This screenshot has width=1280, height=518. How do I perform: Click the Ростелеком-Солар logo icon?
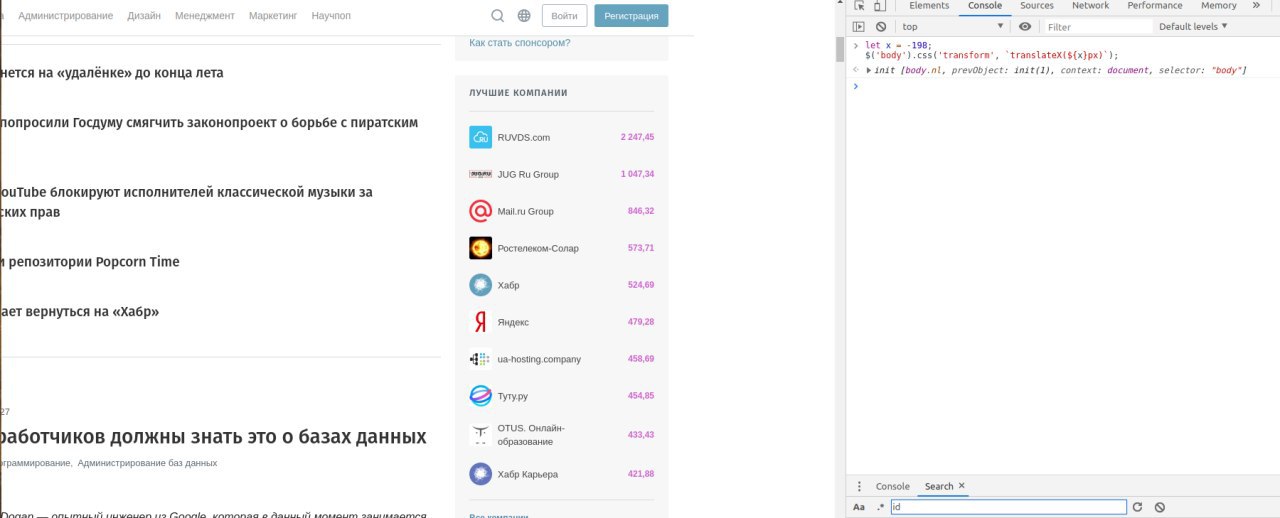click(x=480, y=248)
